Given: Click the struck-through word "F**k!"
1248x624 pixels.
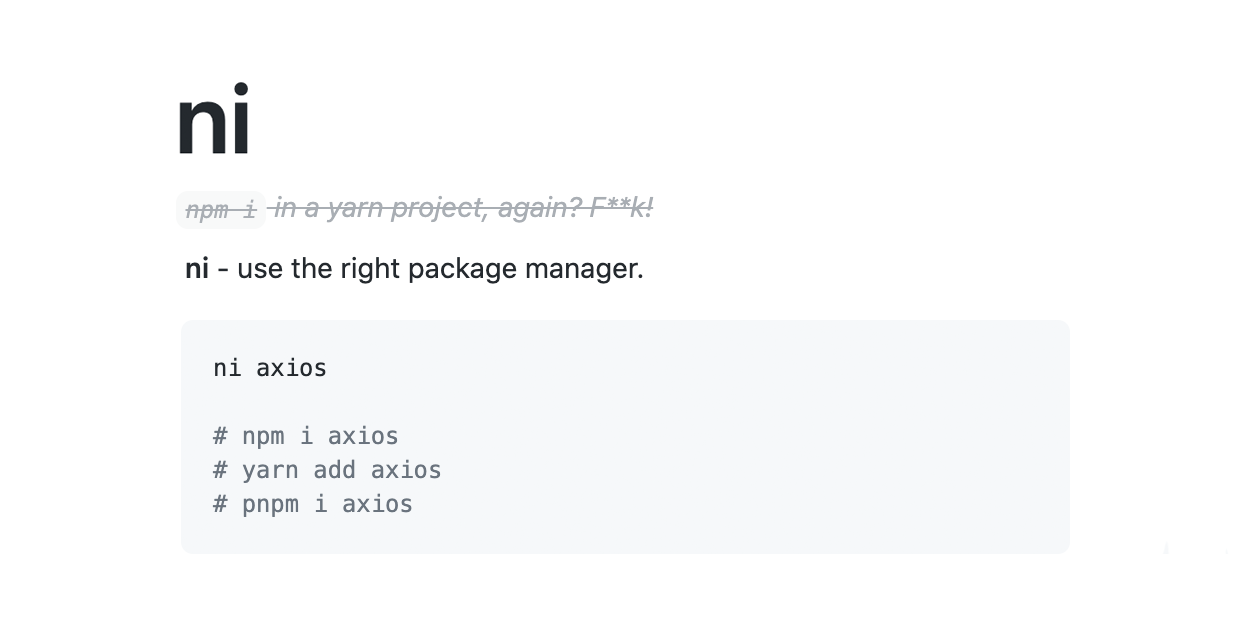Looking at the screenshot, I should coord(621,208).
